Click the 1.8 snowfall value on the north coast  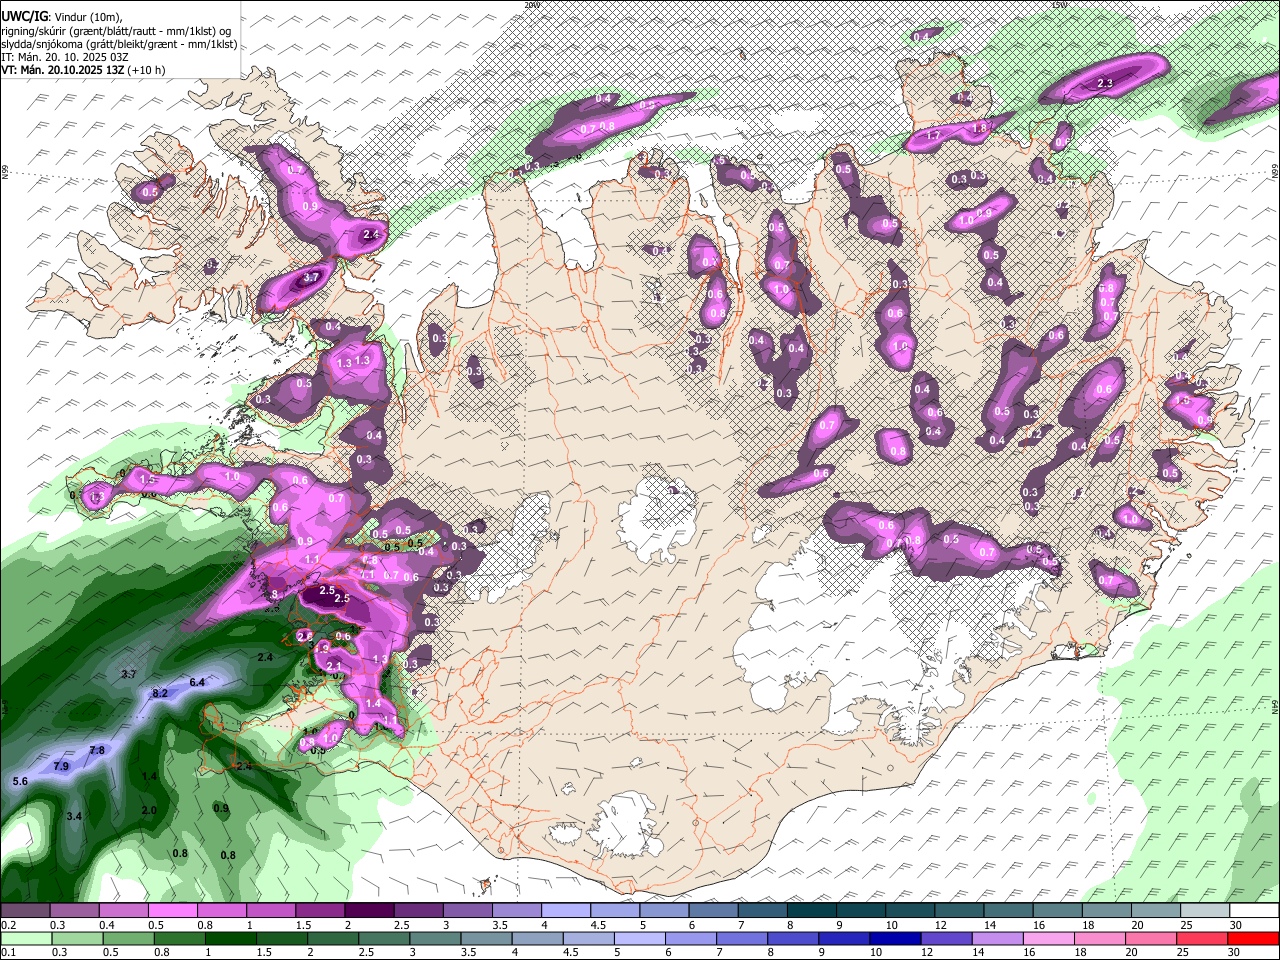pyautogui.click(x=980, y=128)
